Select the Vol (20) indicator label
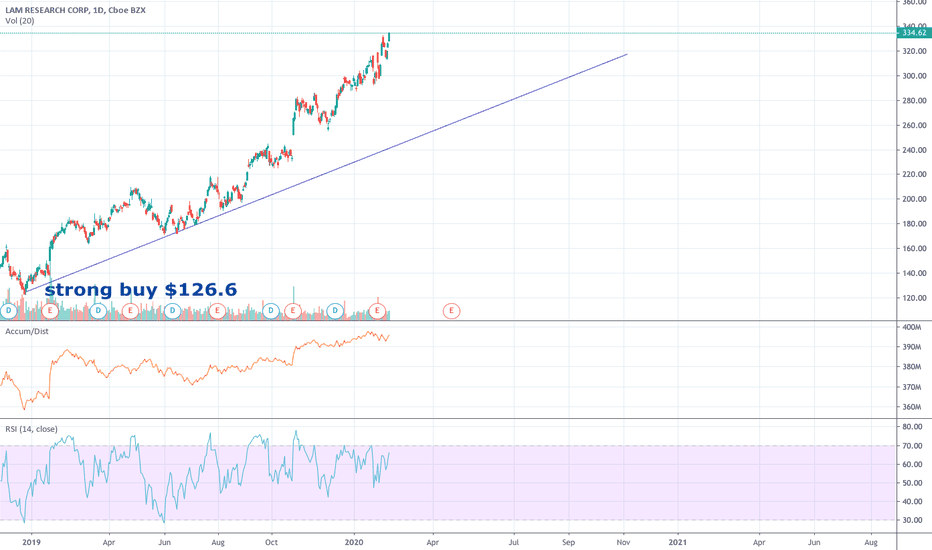 pos(20,21)
